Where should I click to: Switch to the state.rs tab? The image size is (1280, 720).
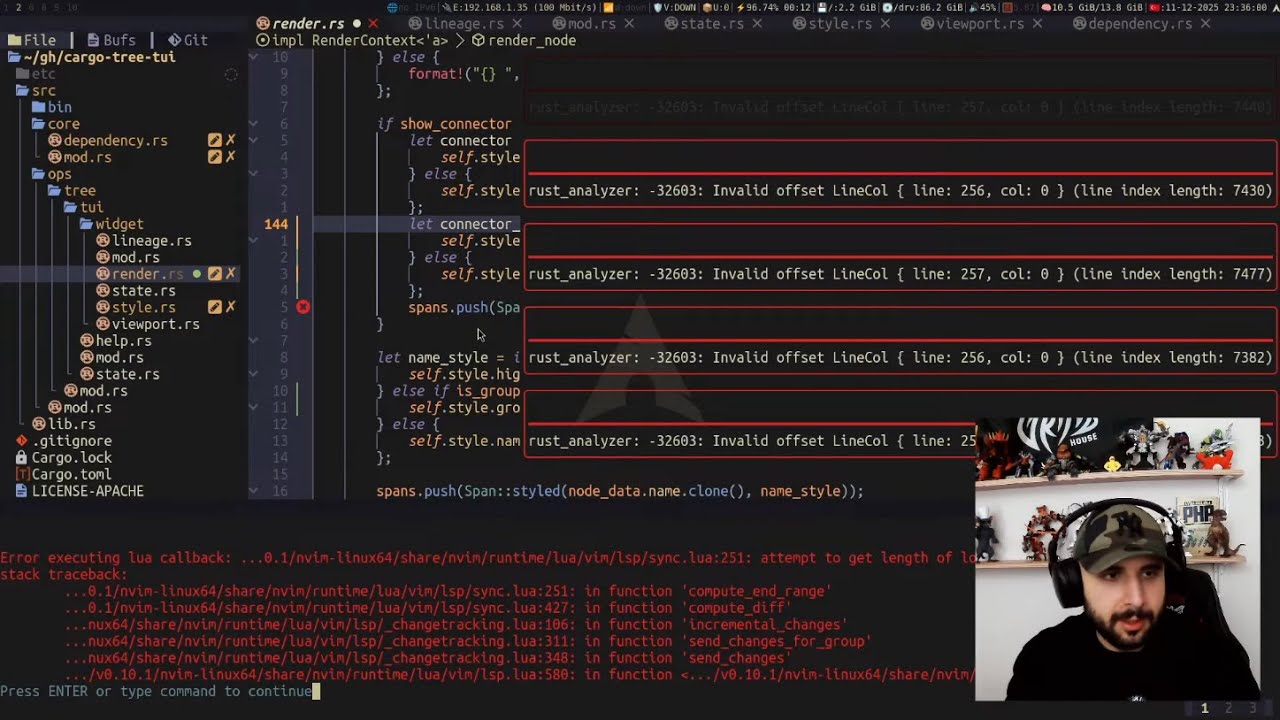click(703, 23)
